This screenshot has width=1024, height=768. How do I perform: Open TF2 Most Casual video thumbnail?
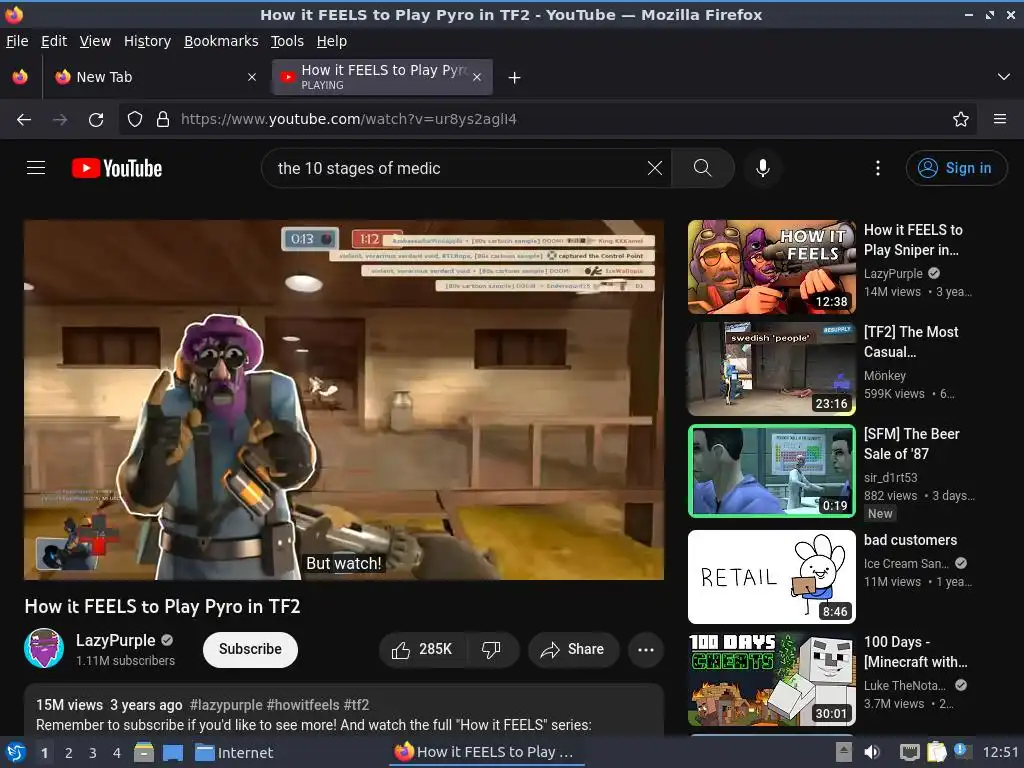coord(771,368)
